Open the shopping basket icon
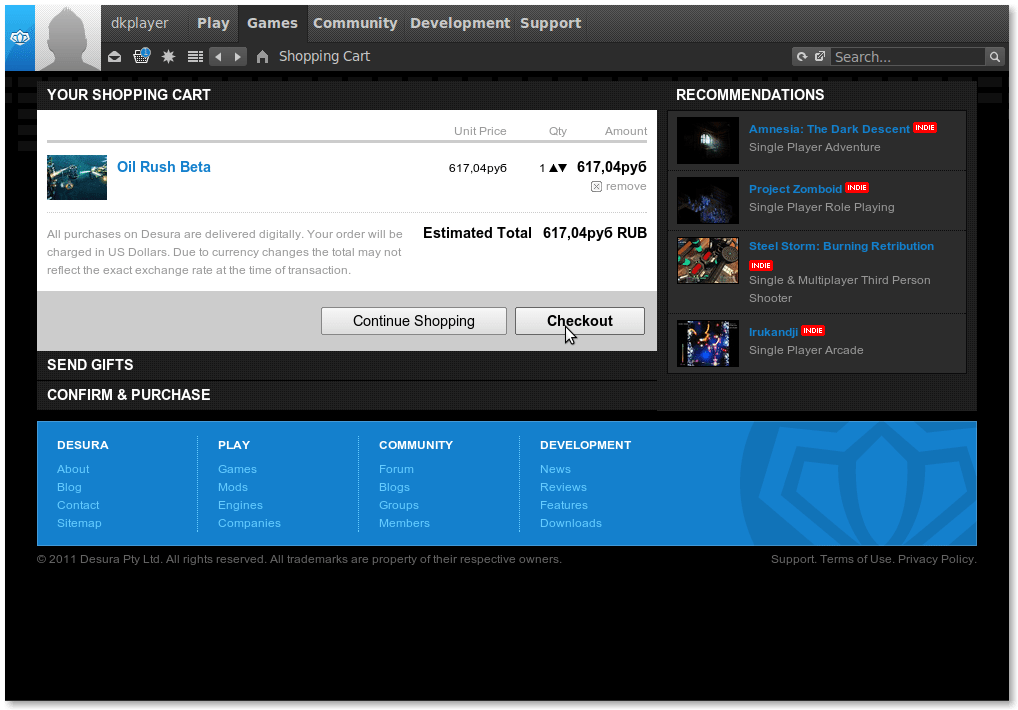 click(142, 56)
